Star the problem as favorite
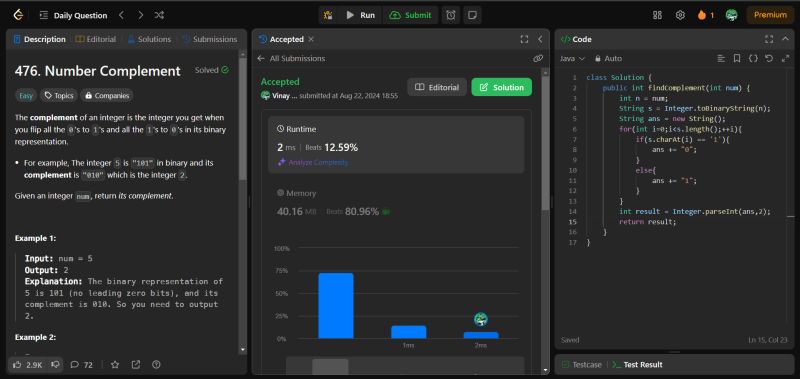This screenshot has height=379, width=800. tap(115, 365)
